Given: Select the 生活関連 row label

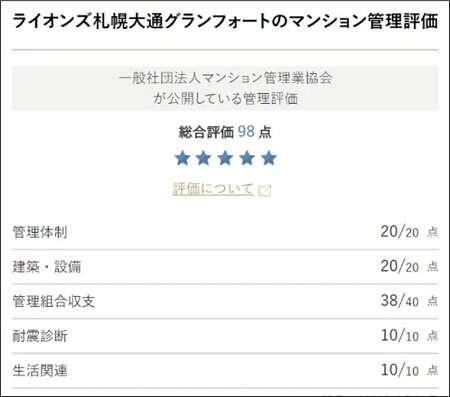Looking at the screenshot, I should point(40,370).
